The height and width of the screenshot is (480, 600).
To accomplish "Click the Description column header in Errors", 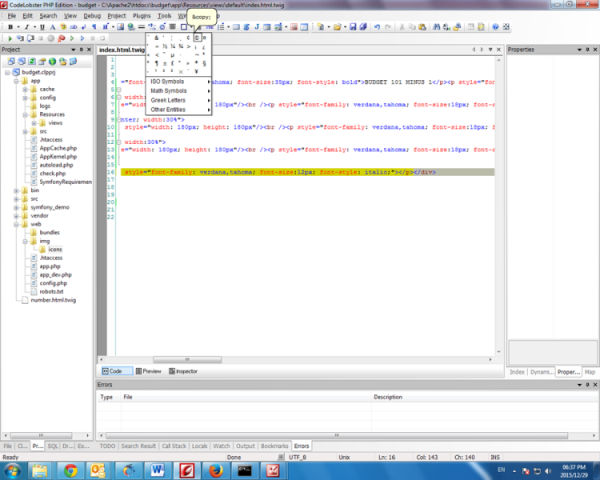I will tap(387, 397).
